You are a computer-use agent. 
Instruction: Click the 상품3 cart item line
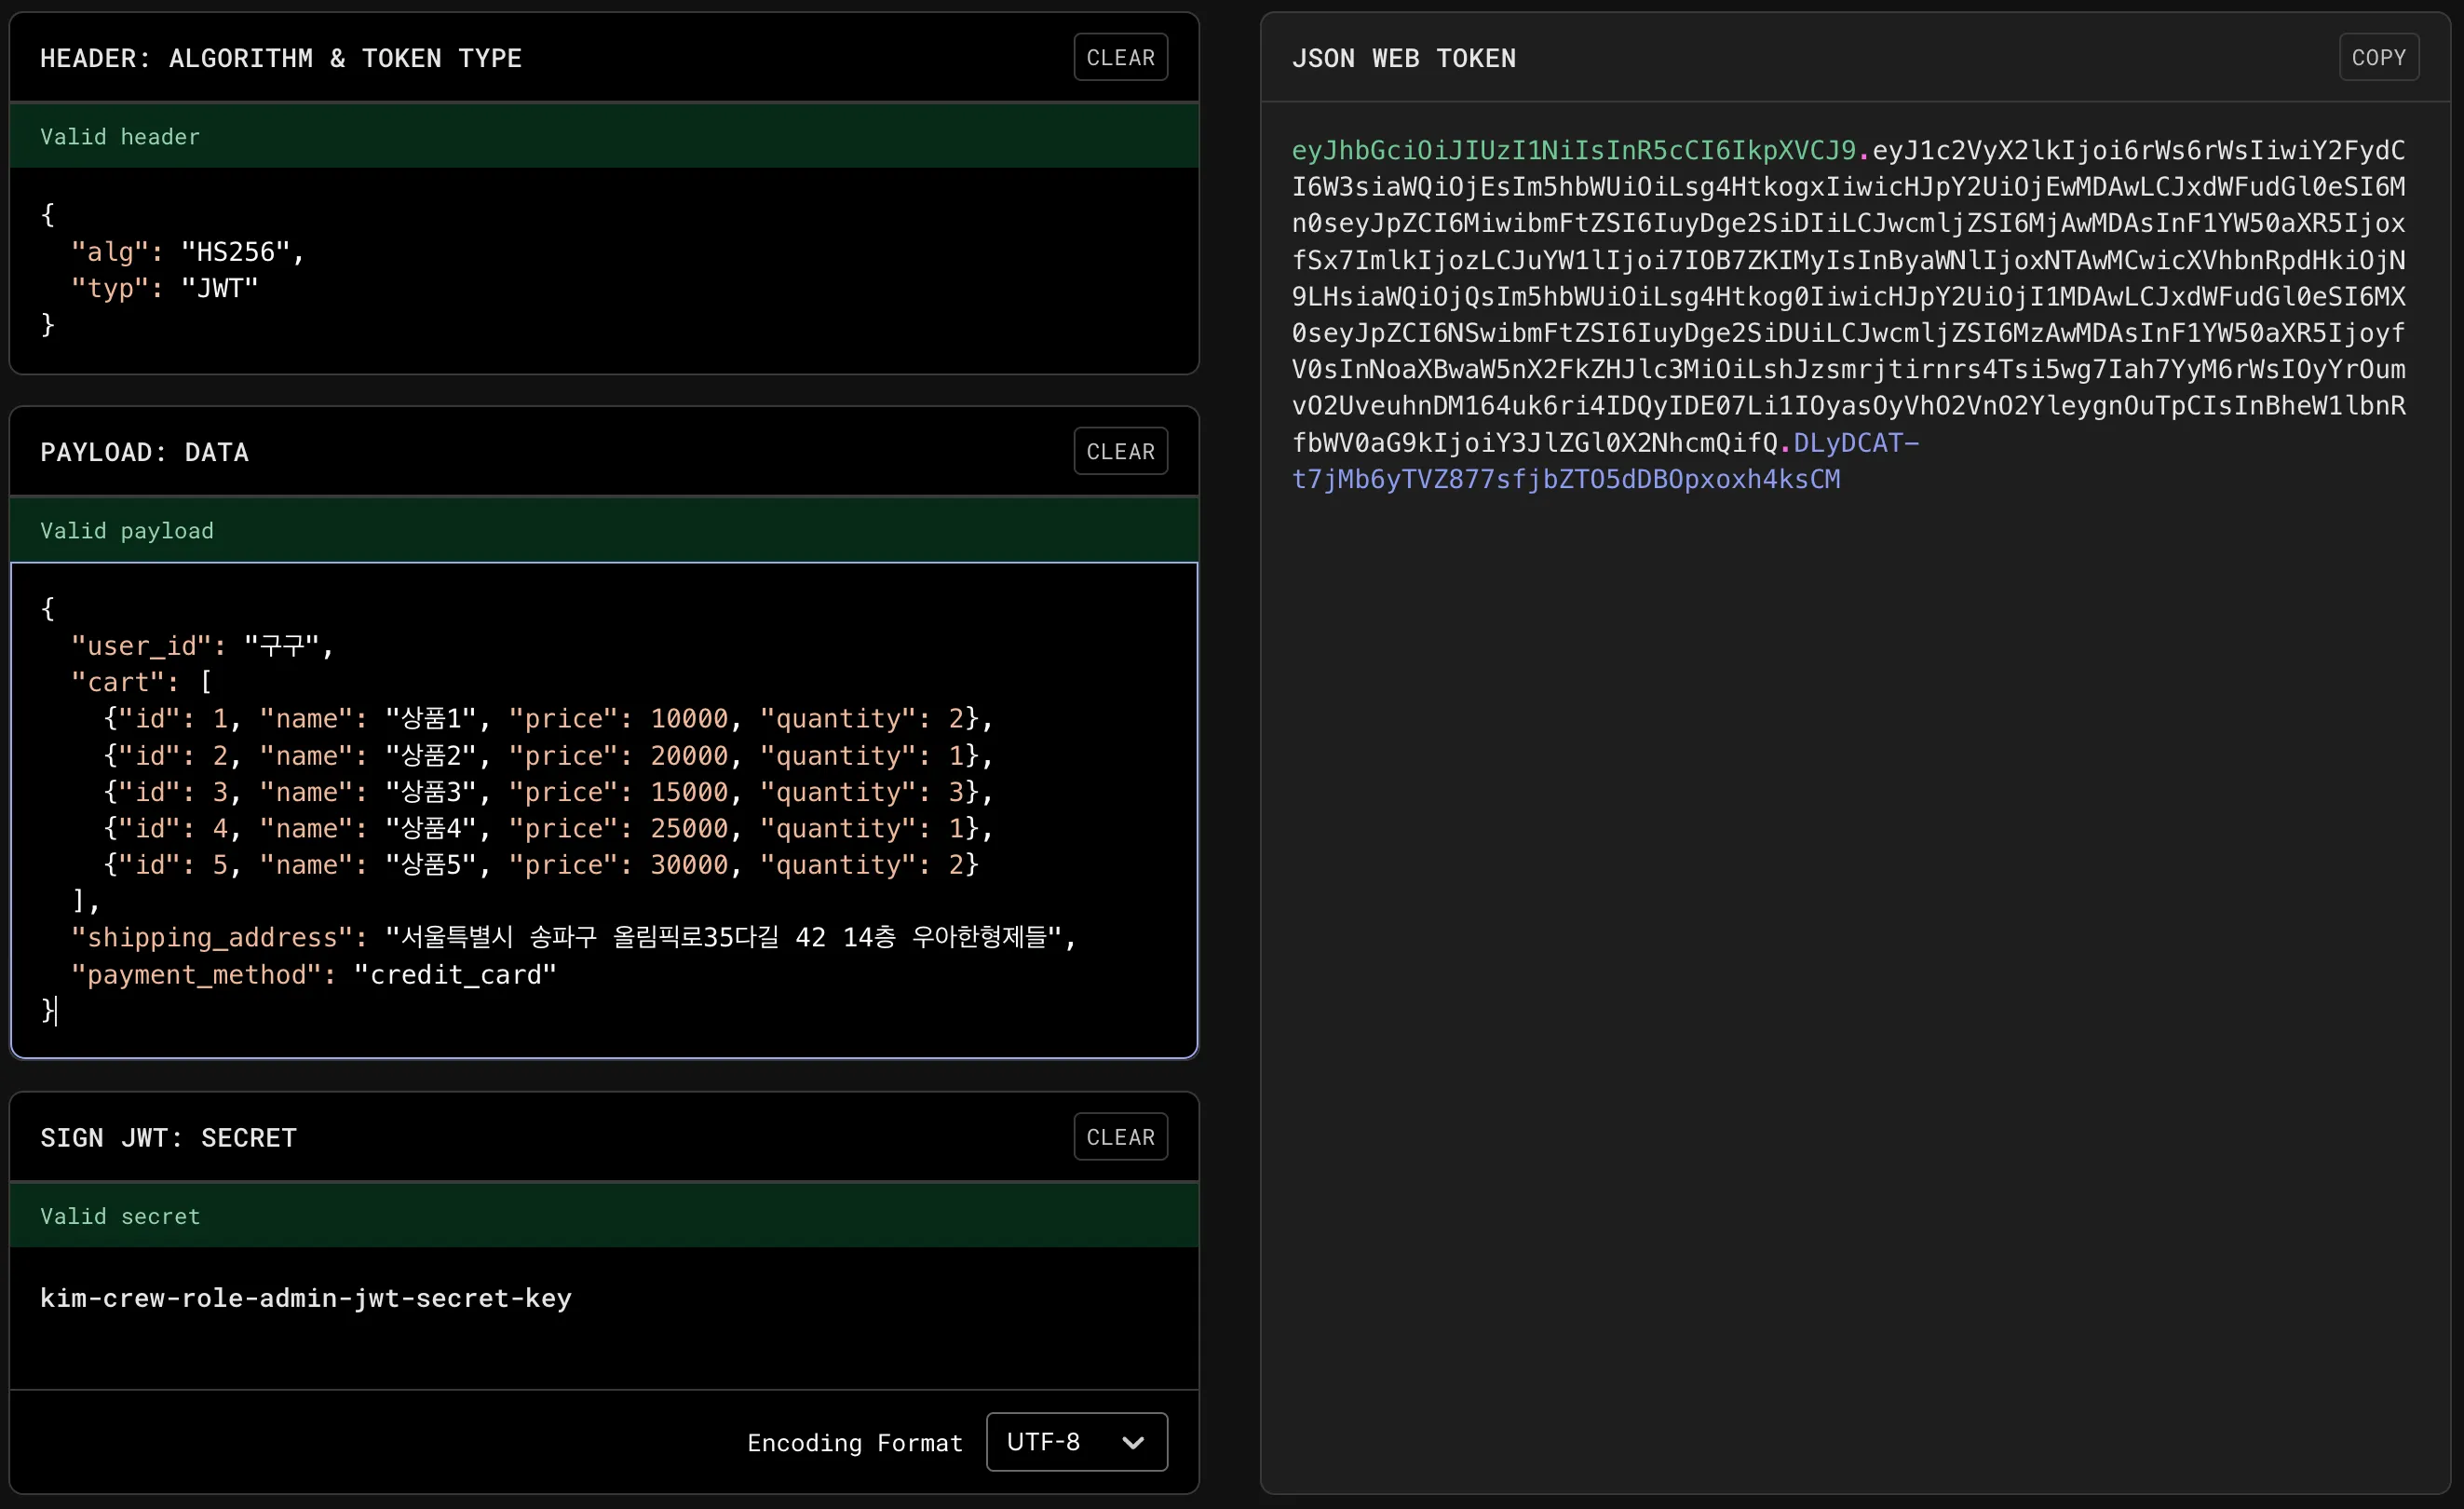[547, 792]
